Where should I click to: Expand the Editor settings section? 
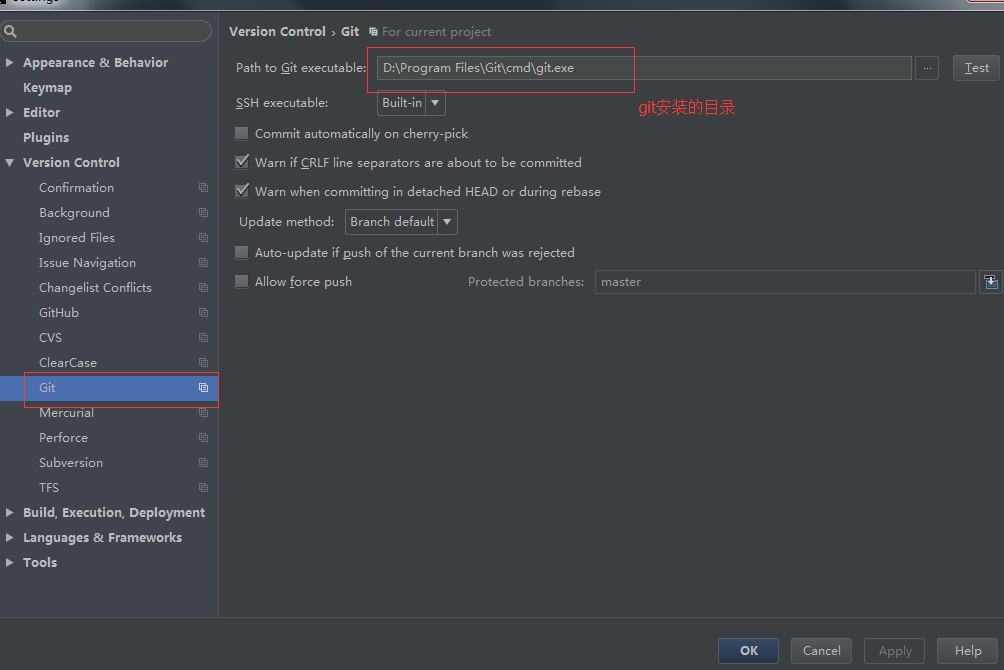pyautogui.click(x=10, y=112)
